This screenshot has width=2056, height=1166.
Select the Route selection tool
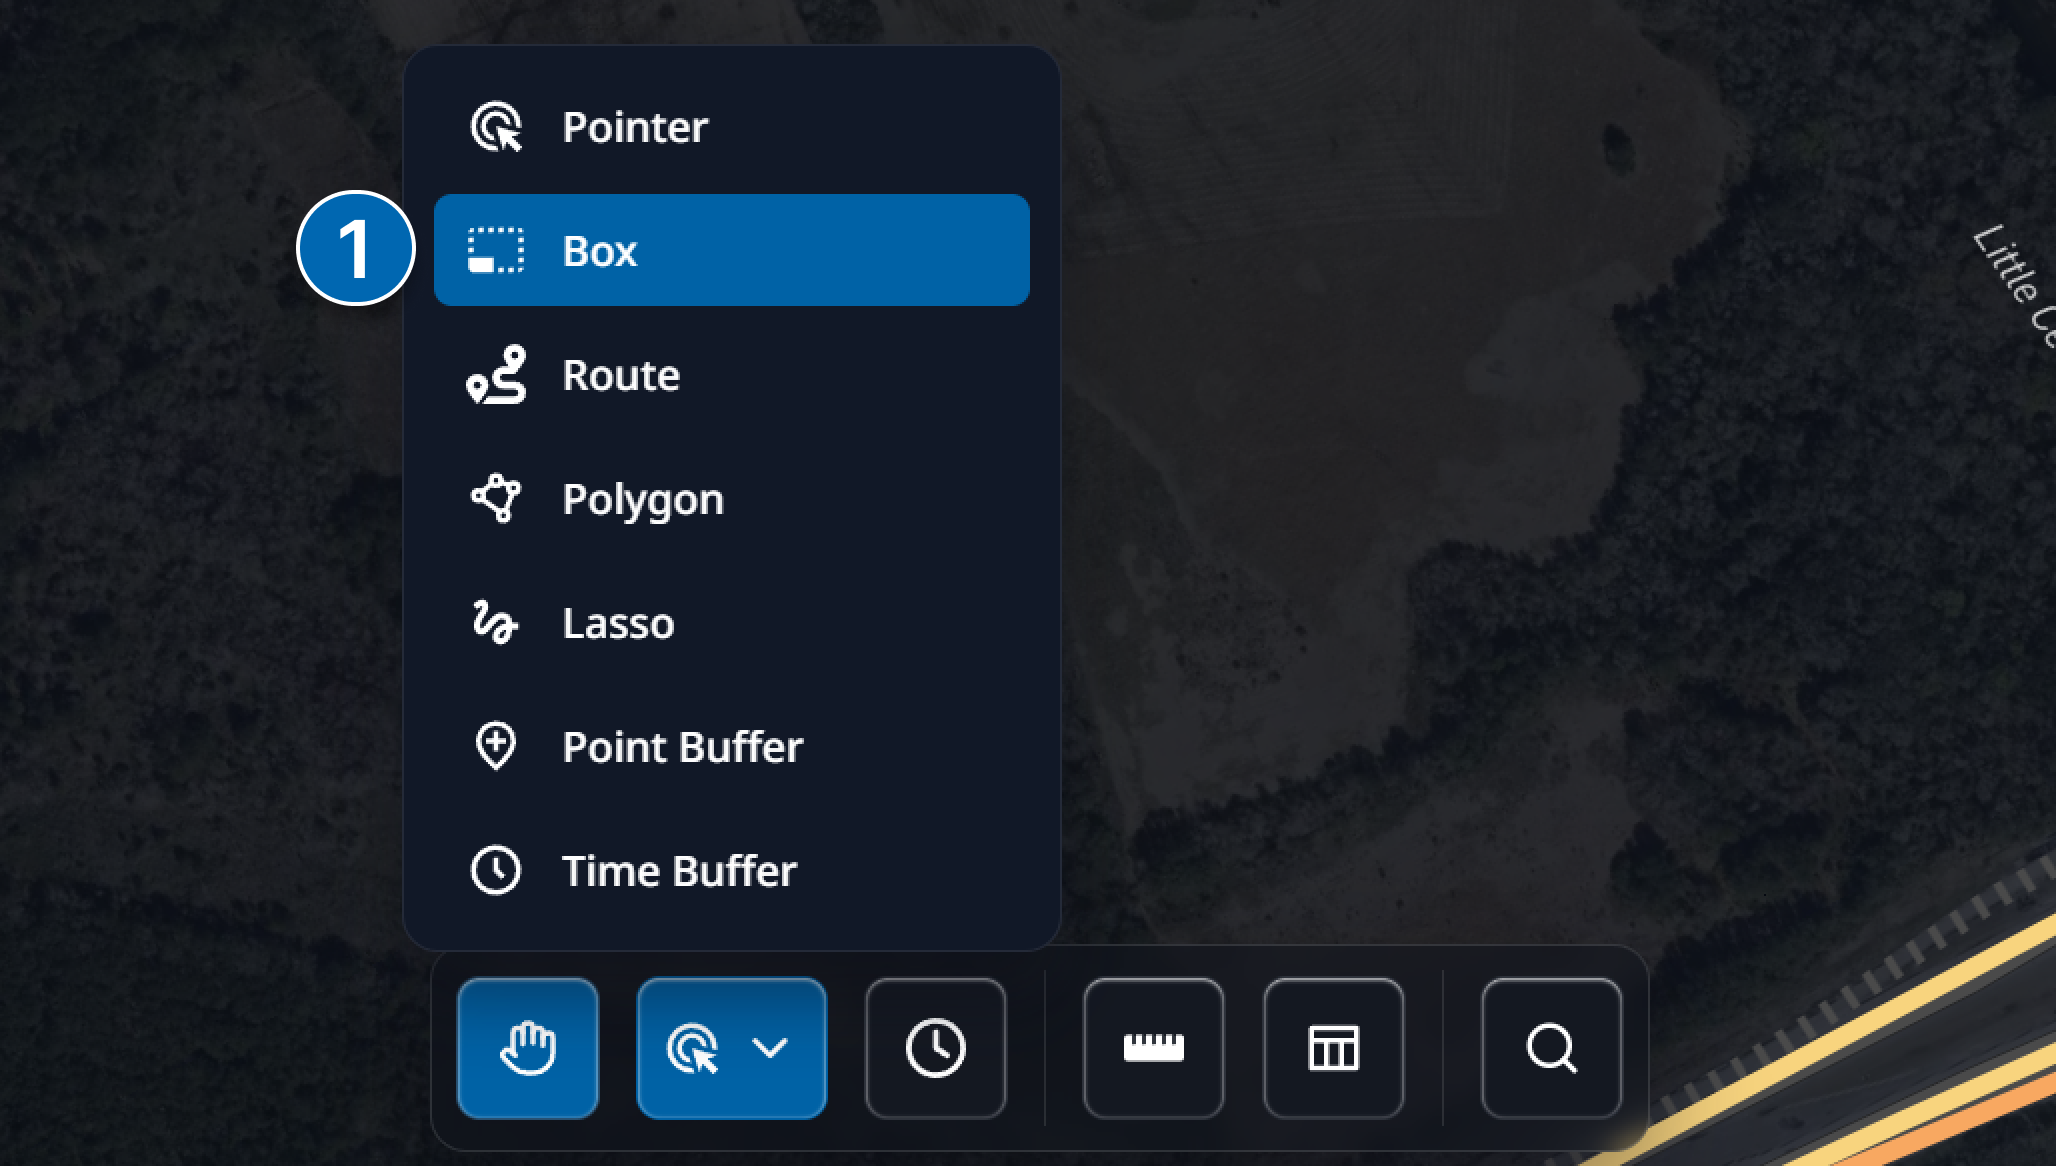620,375
